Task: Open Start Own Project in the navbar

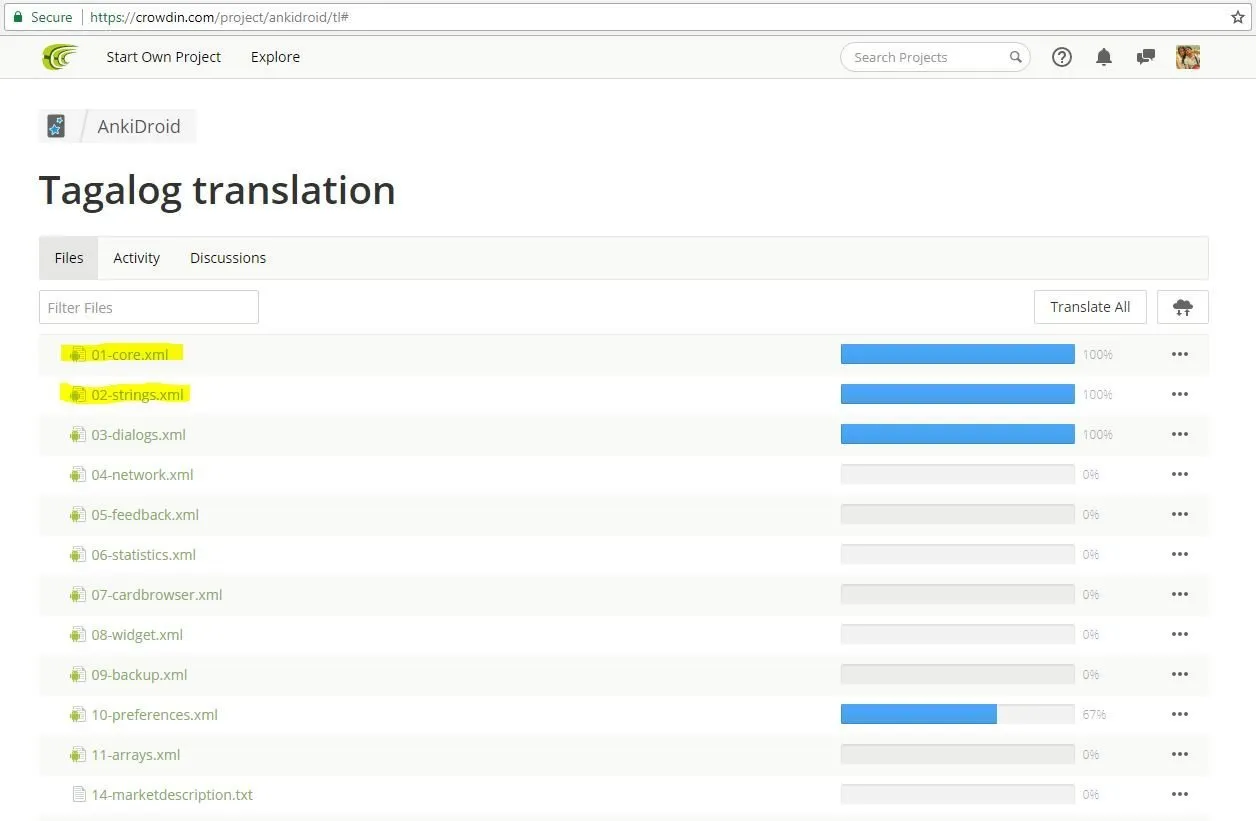Action: (x=164, y=57)
